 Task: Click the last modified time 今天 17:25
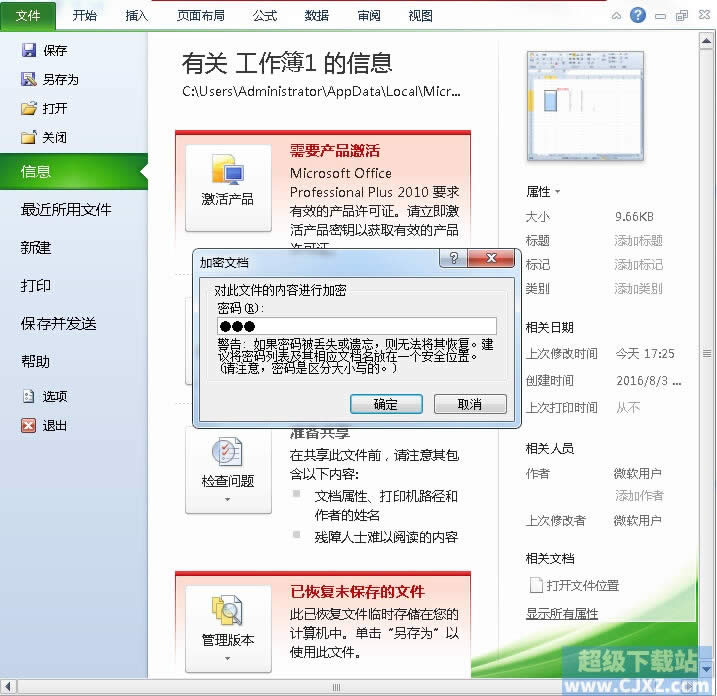[x=645, y=353]
